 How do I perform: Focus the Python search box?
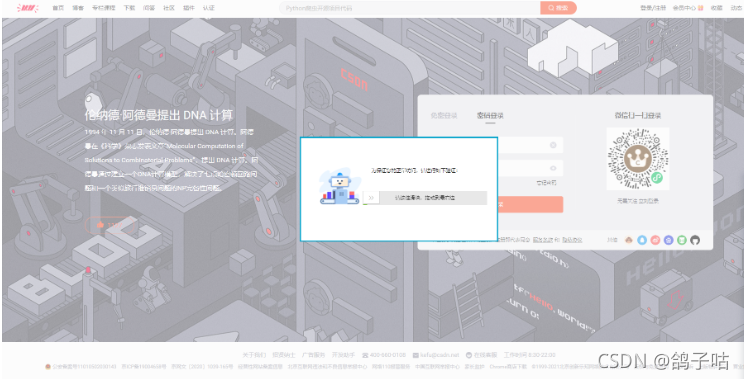click(409, 8)
